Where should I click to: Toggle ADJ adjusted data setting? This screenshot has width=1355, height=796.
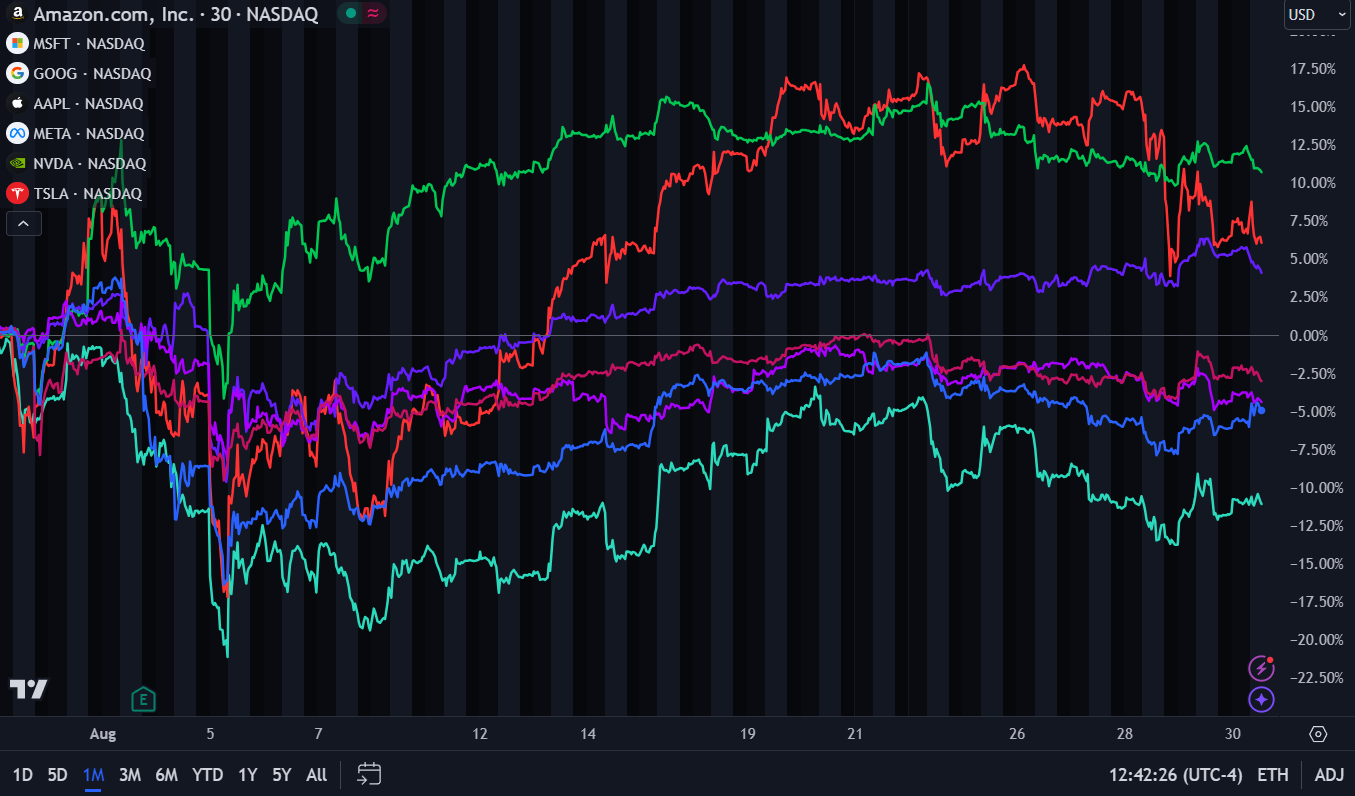[1329, 774]
